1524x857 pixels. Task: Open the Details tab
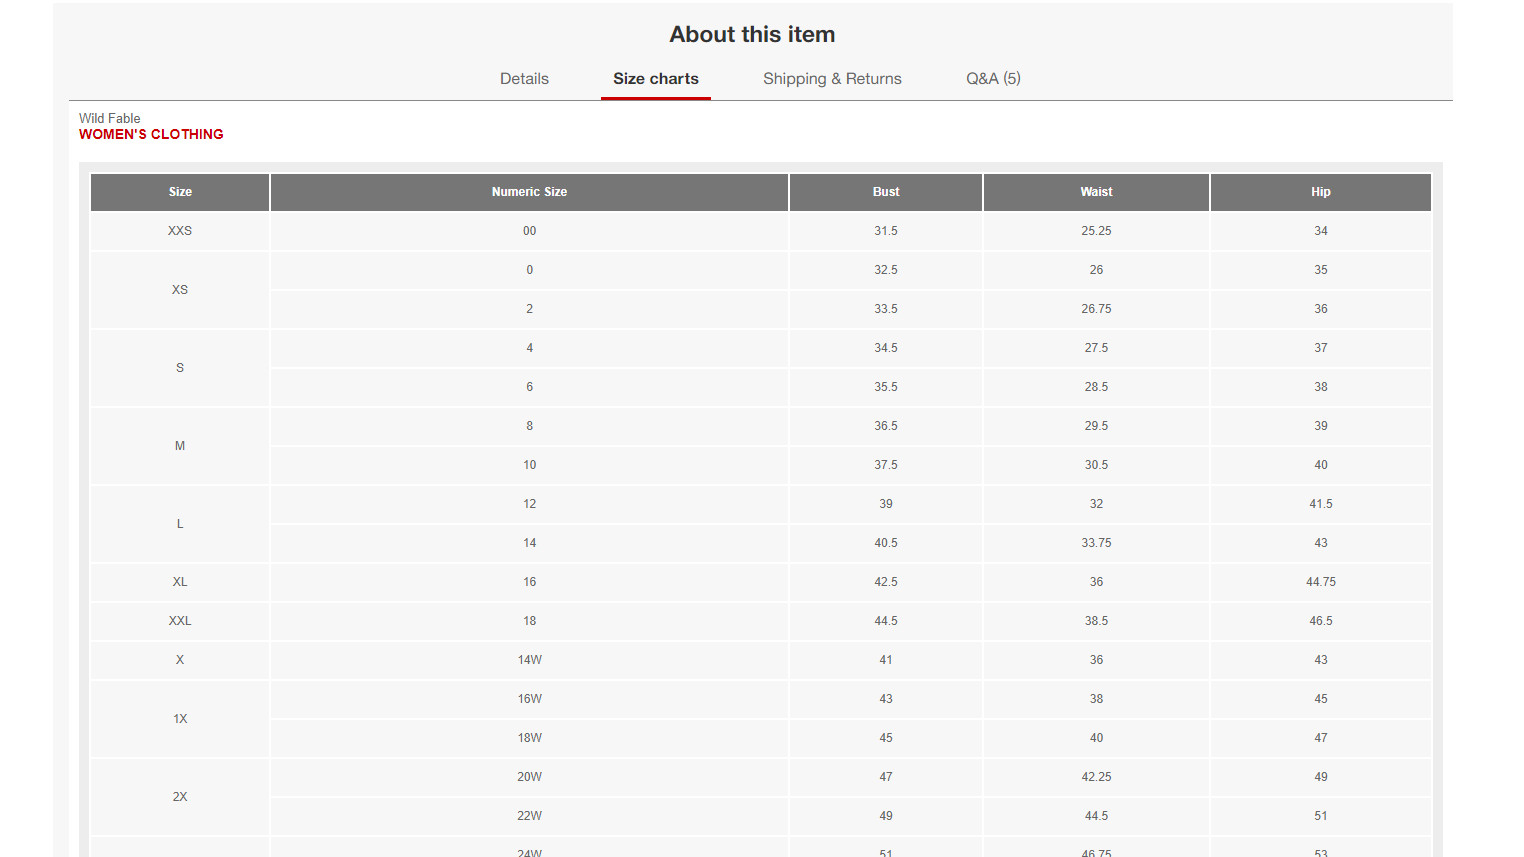[x=524, y=79]
